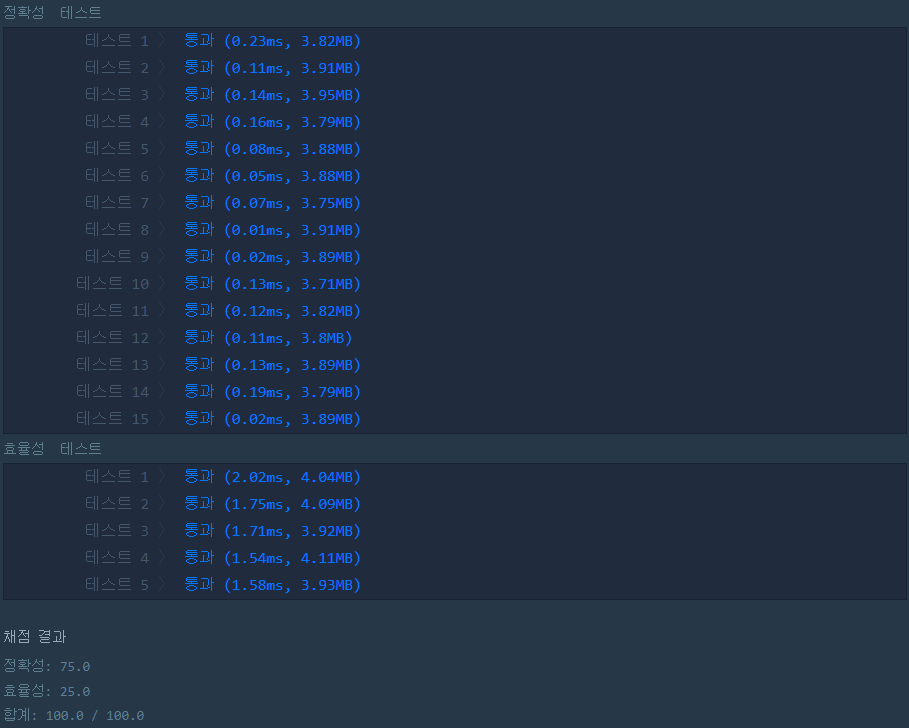Viewport: 909px width, 728px height.
Task: Click result 통과 (0.11ms, 3.91MB)
Action: pyautogui.click(x=272, y=68)
